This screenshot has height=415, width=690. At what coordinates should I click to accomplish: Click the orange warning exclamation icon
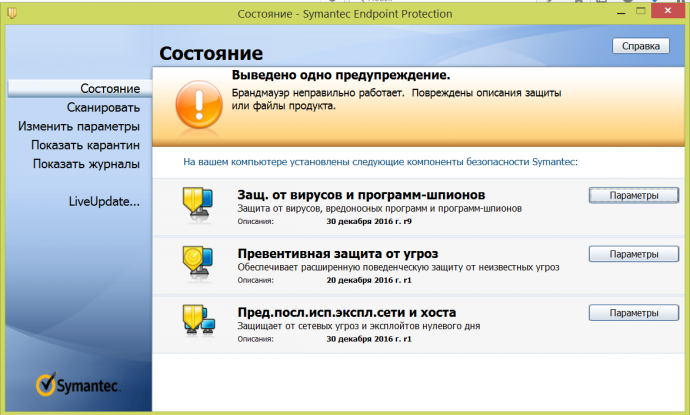199,104
